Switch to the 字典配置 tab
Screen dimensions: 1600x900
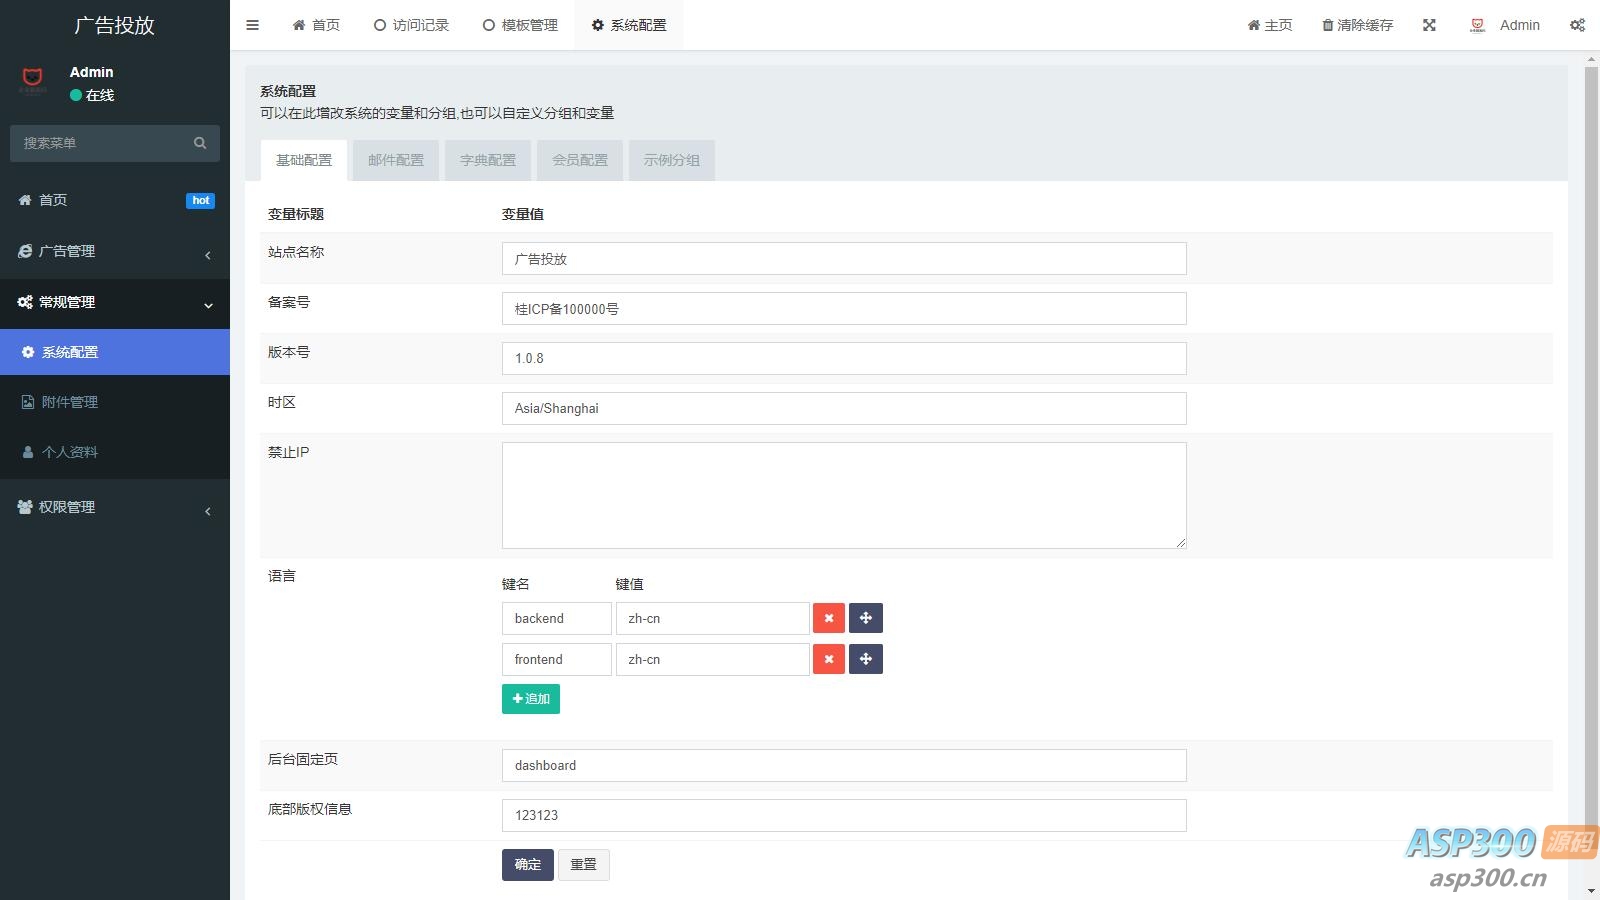[488, 160]
